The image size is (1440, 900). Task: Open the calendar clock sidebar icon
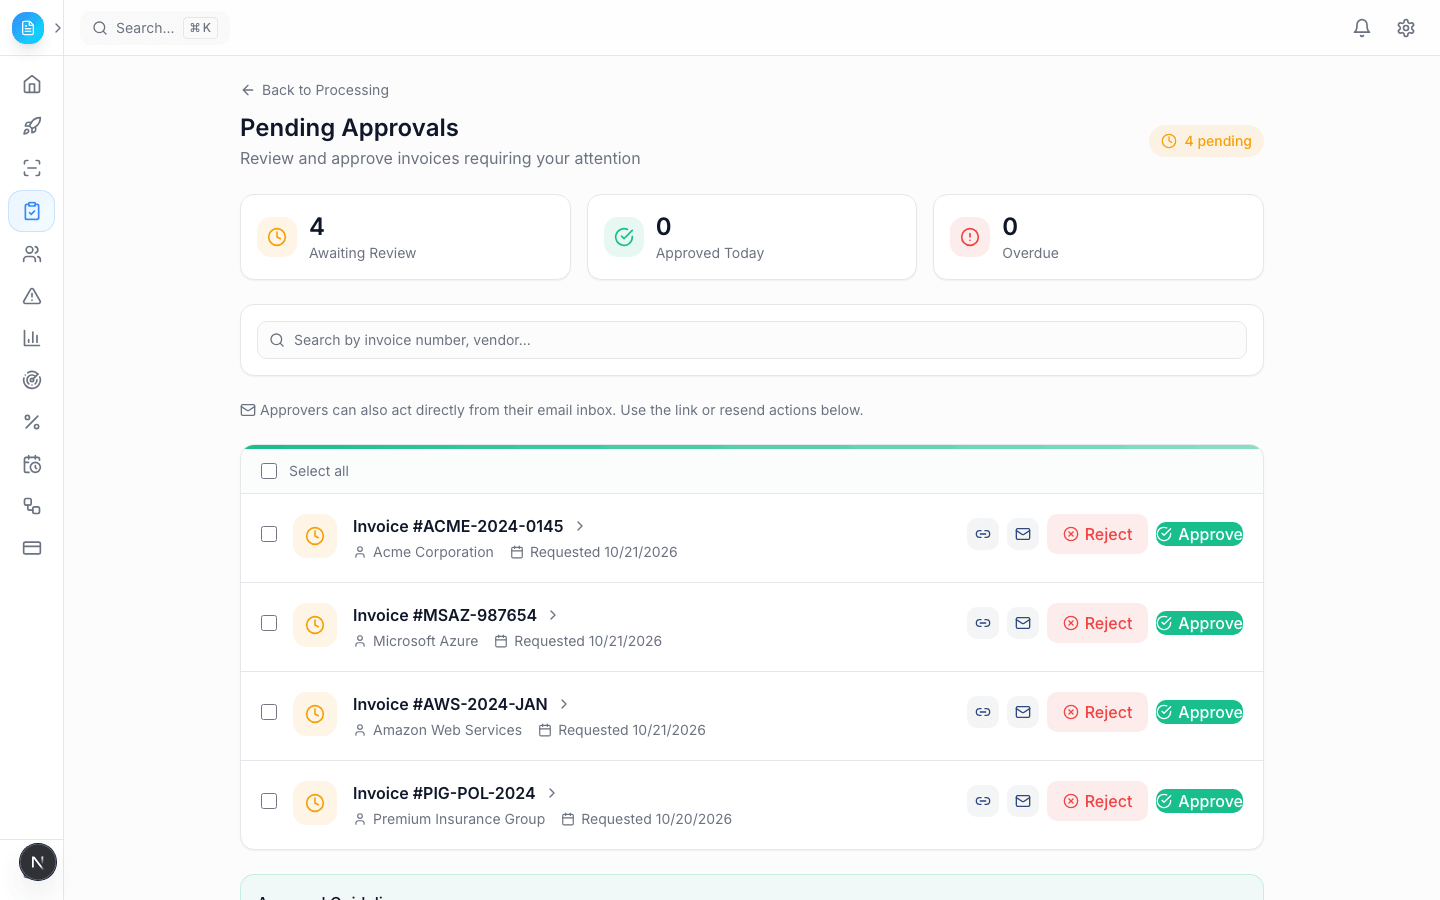pyautogui.click(x=32, y=464)
